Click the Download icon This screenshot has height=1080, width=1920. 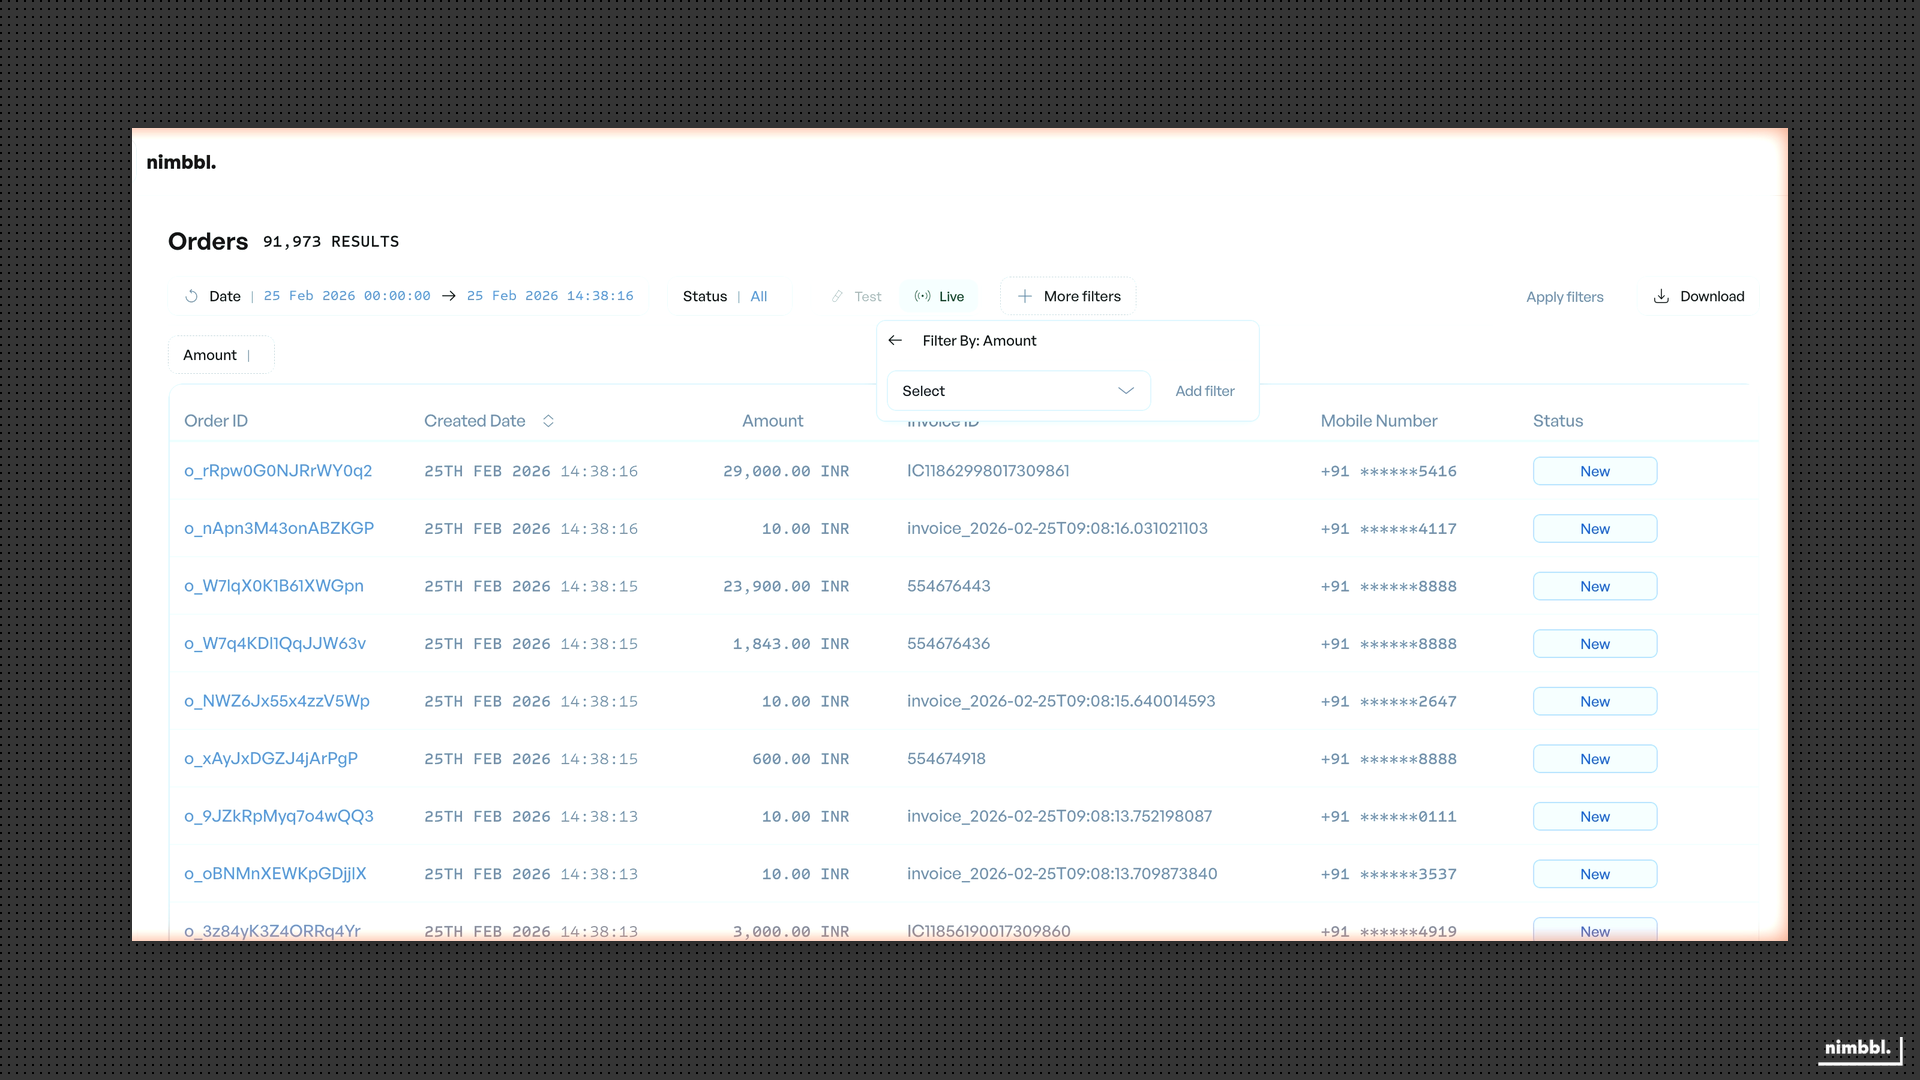pyautogui.click(x=1660, y=296)
